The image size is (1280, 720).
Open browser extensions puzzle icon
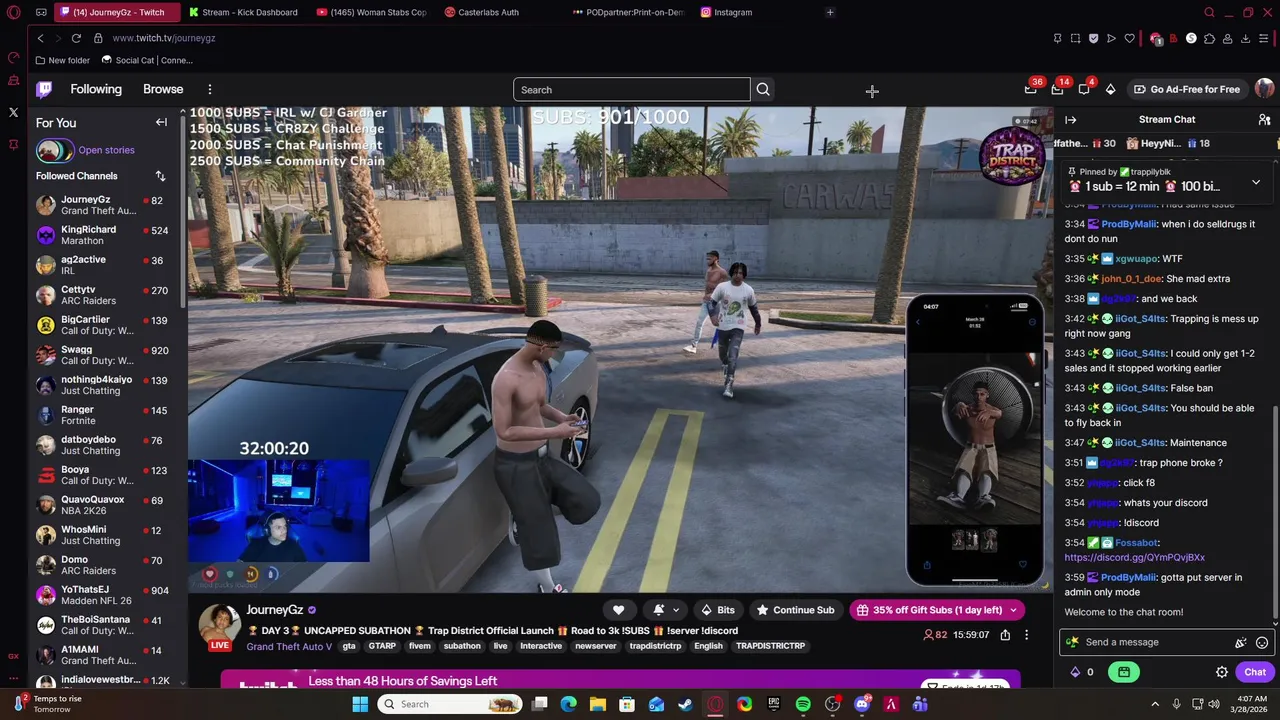[1209, 38]
